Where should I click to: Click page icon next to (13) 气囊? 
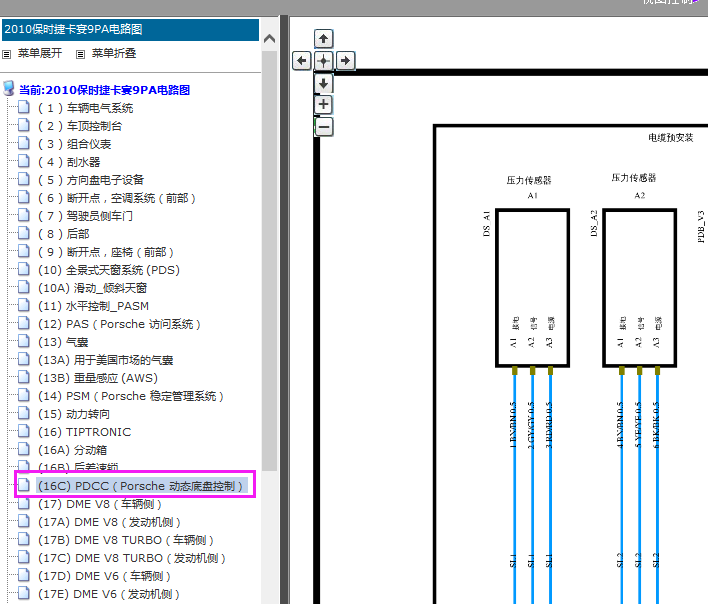click(x=24, y=341)
